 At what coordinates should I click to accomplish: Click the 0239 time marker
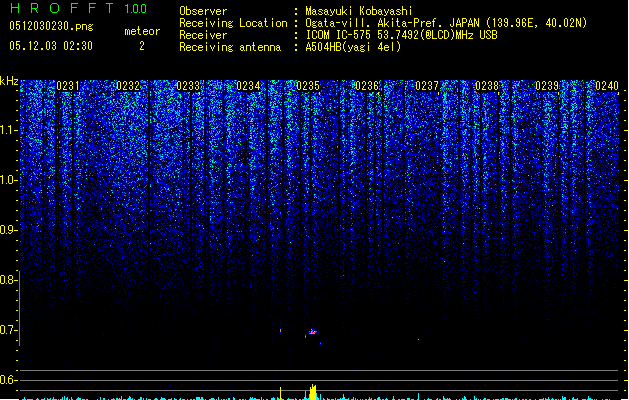click(547, 86)
